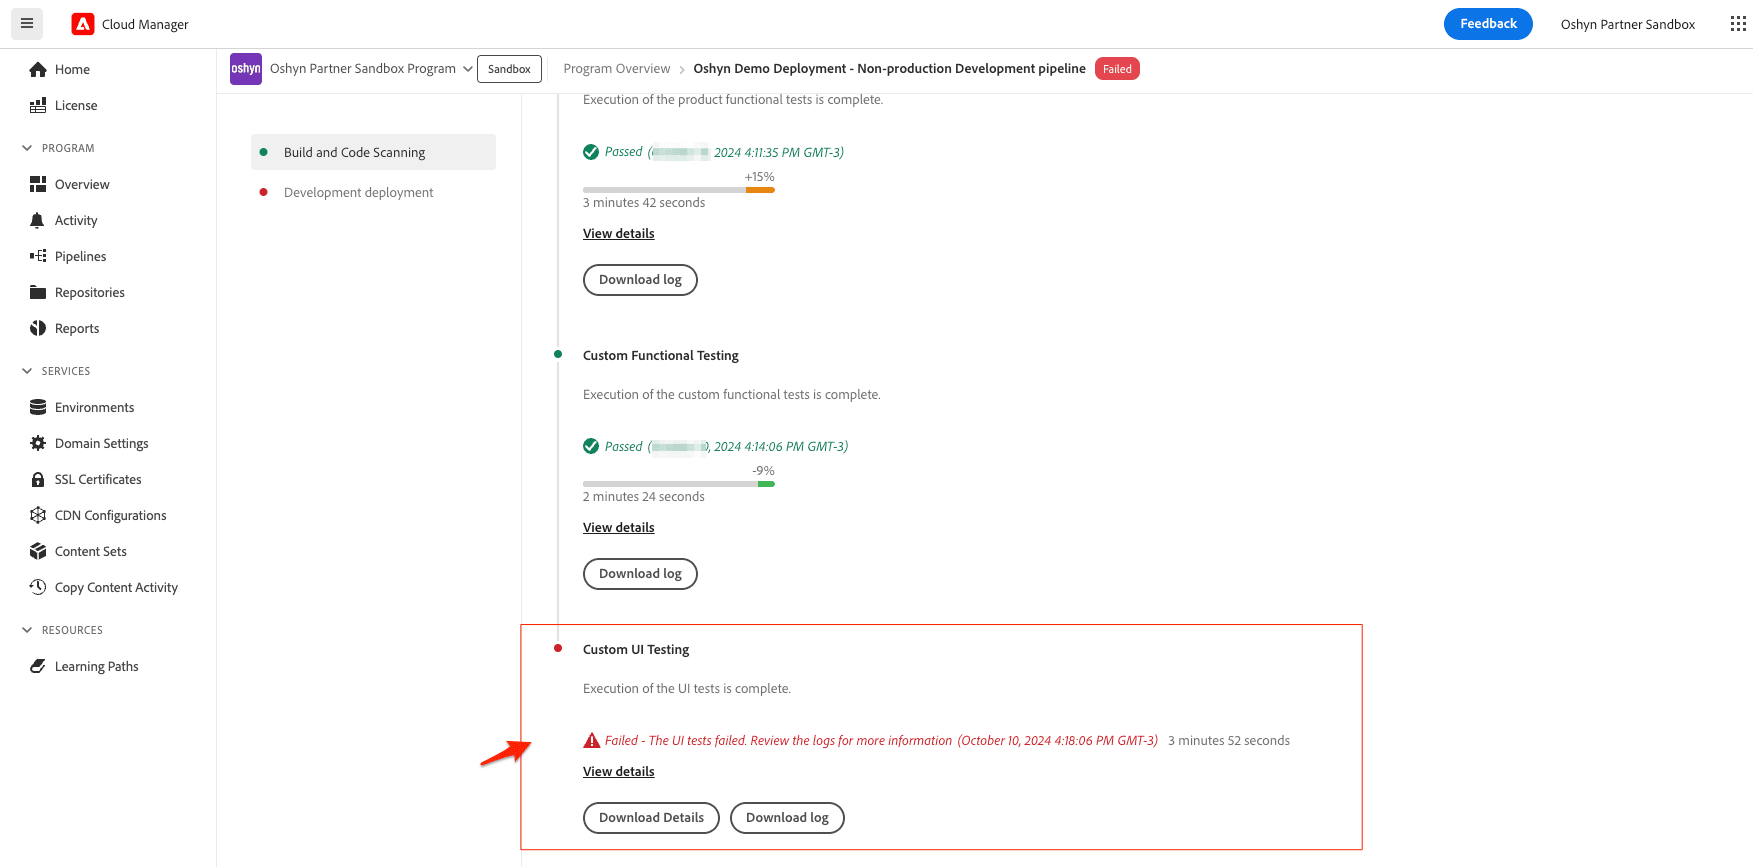1753x867 pixels.
Task: Click the Content Sets box icon
Action: point(38,551)
